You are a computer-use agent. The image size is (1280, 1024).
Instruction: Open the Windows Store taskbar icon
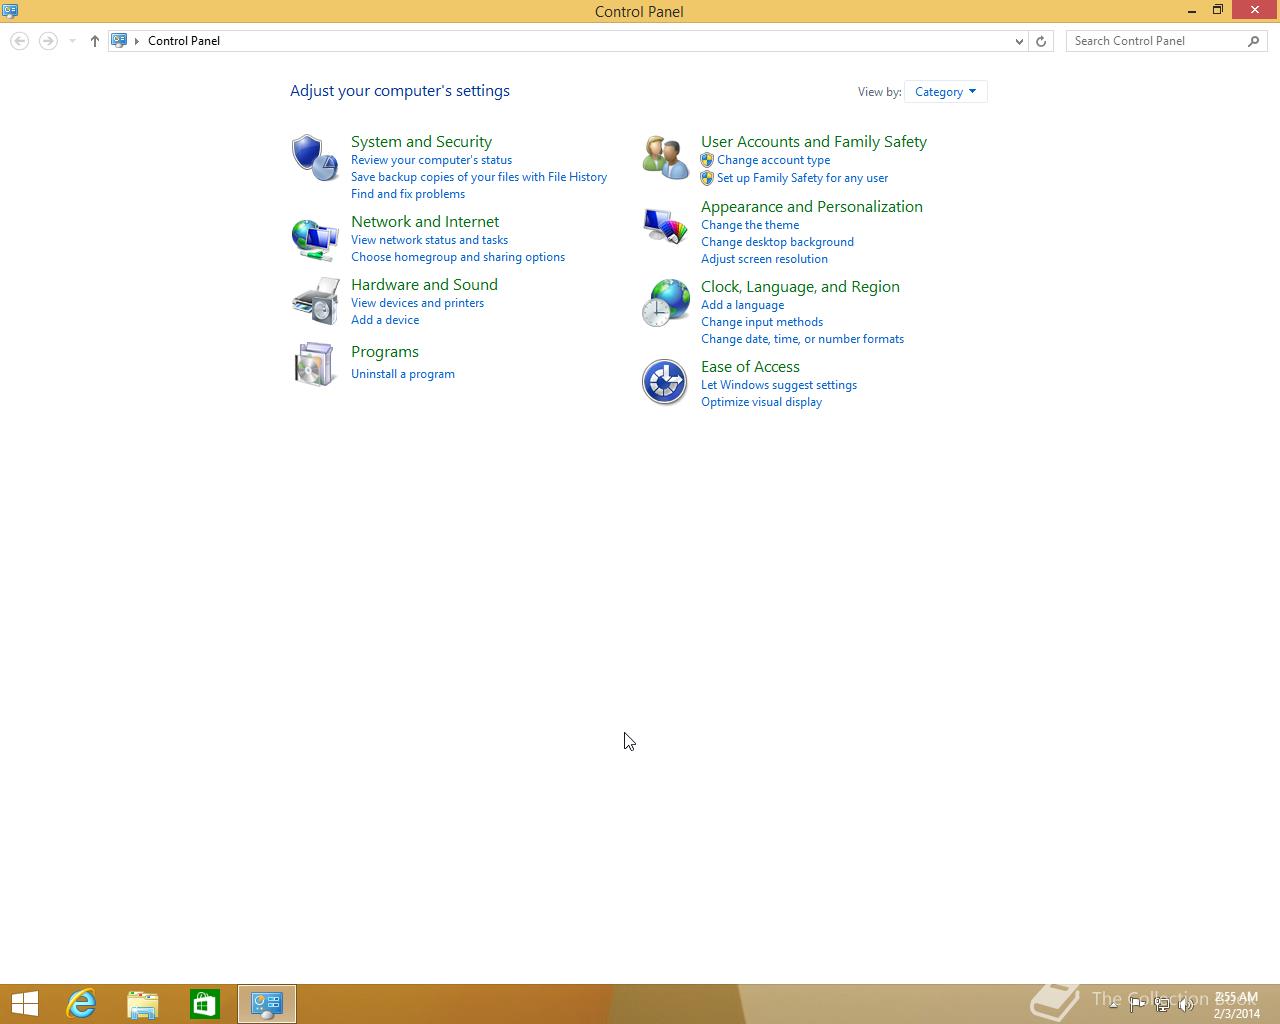click(x=205, y=1004)
